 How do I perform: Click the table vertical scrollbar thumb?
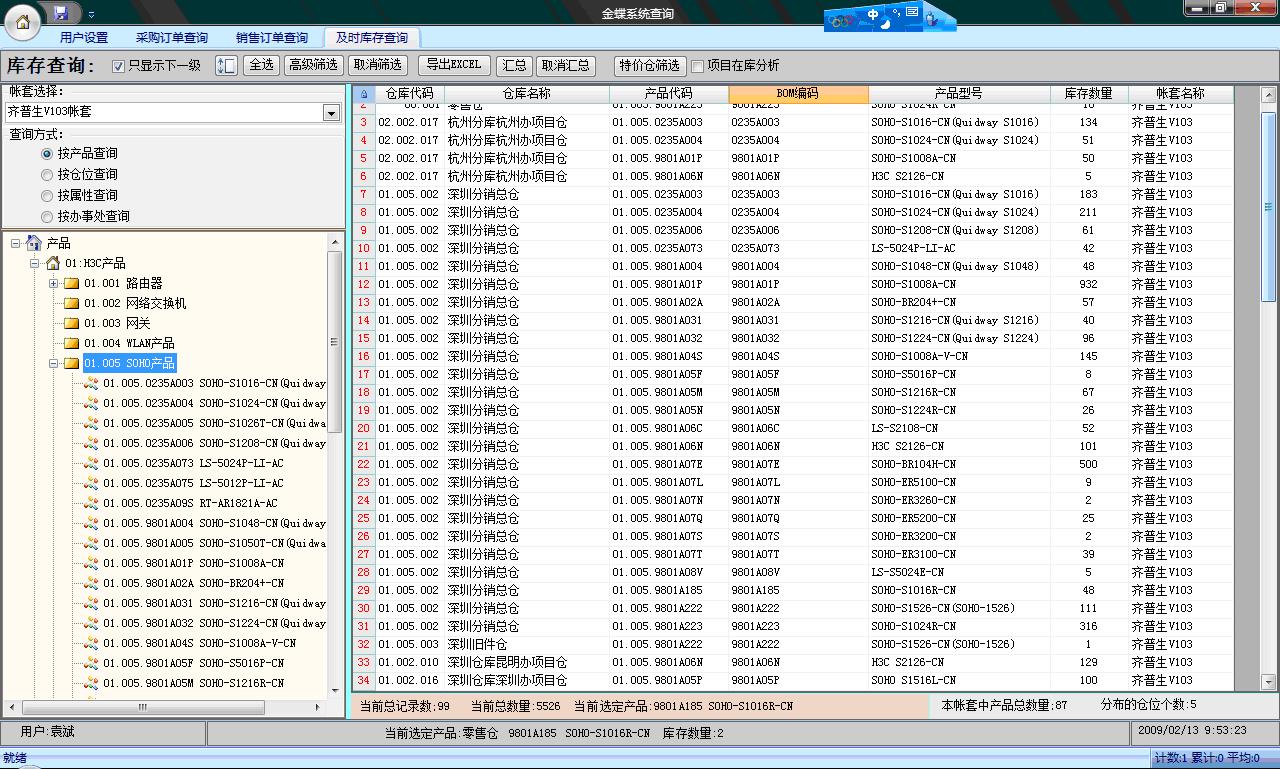(1268, 209)
